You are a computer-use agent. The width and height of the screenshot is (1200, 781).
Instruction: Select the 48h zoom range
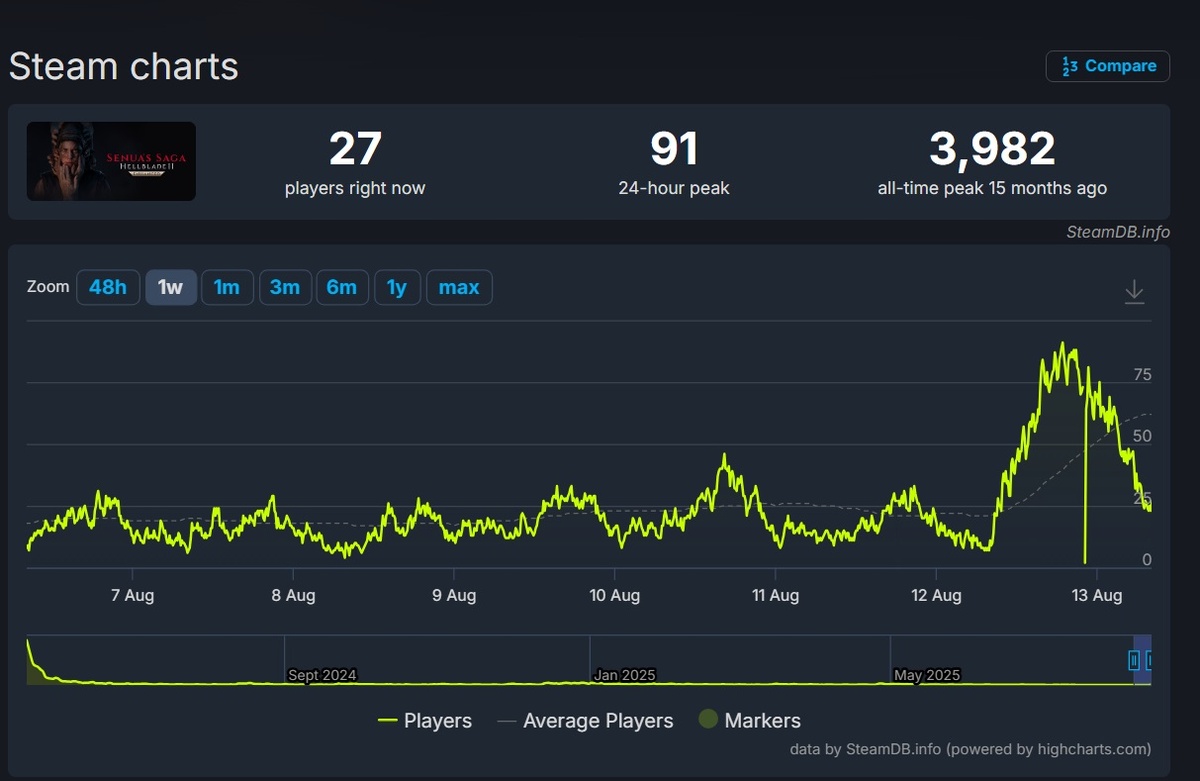tap(108, 287)
